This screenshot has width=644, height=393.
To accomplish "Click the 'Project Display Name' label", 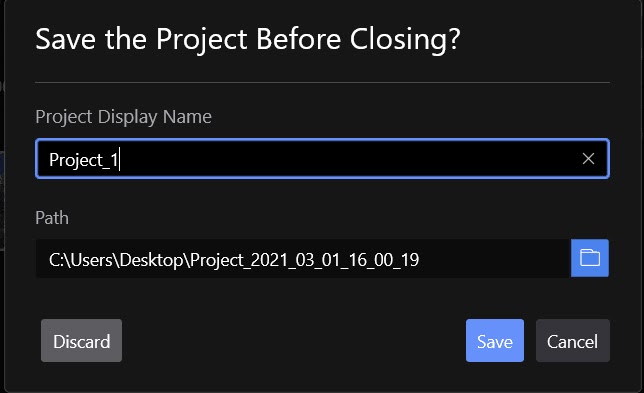I will click(x=123, y=117).
